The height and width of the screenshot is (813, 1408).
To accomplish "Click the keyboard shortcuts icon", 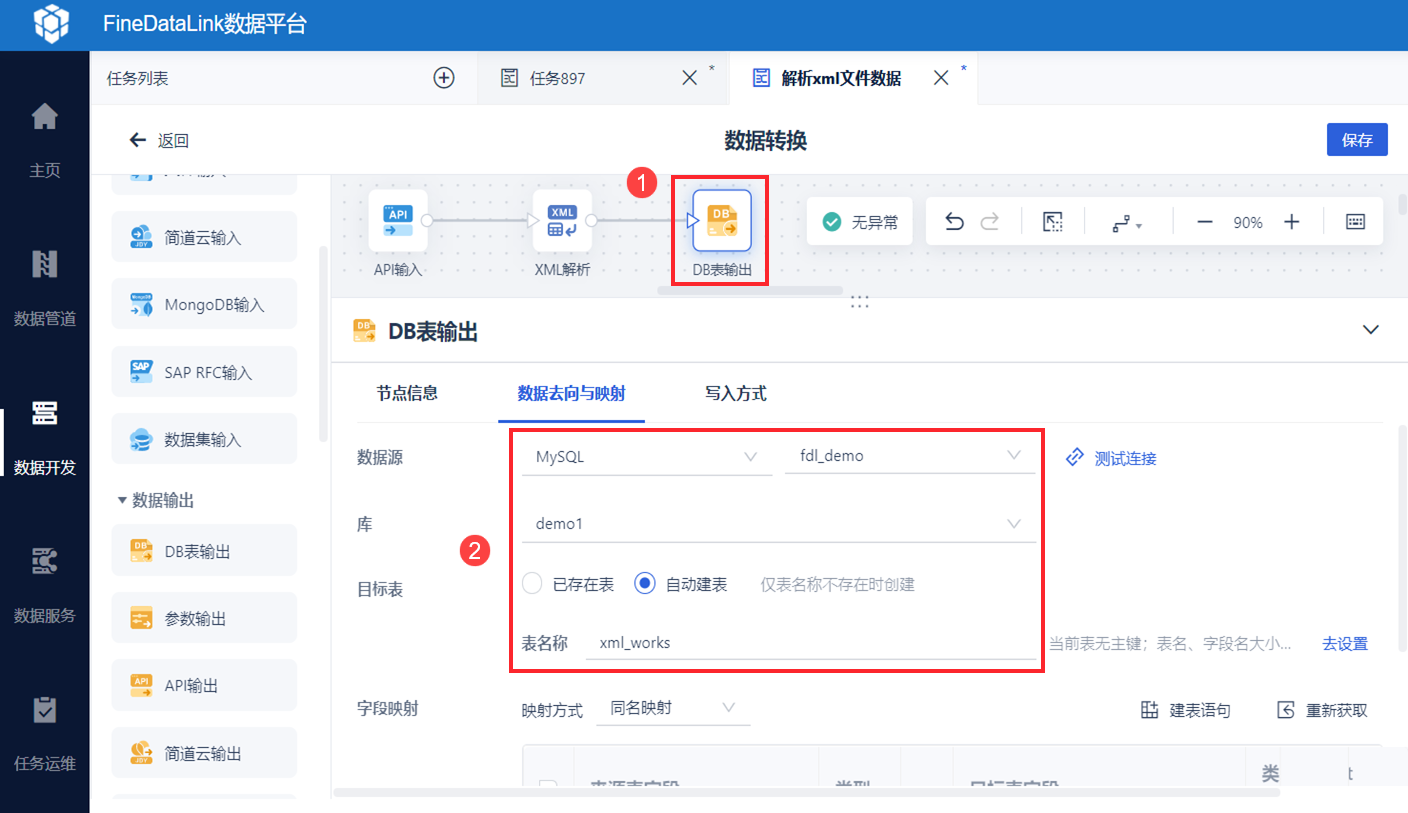I will (x=1355, y=222).
